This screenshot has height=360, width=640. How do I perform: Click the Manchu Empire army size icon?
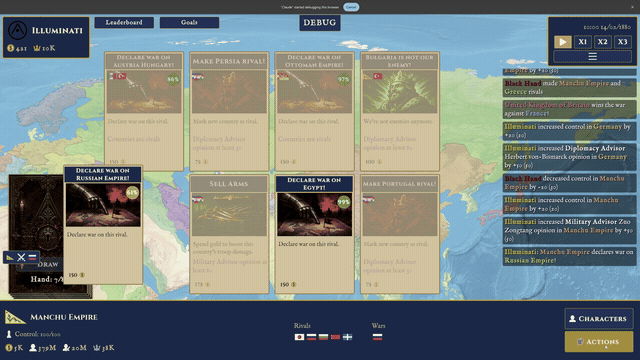[x=66, y=348]
